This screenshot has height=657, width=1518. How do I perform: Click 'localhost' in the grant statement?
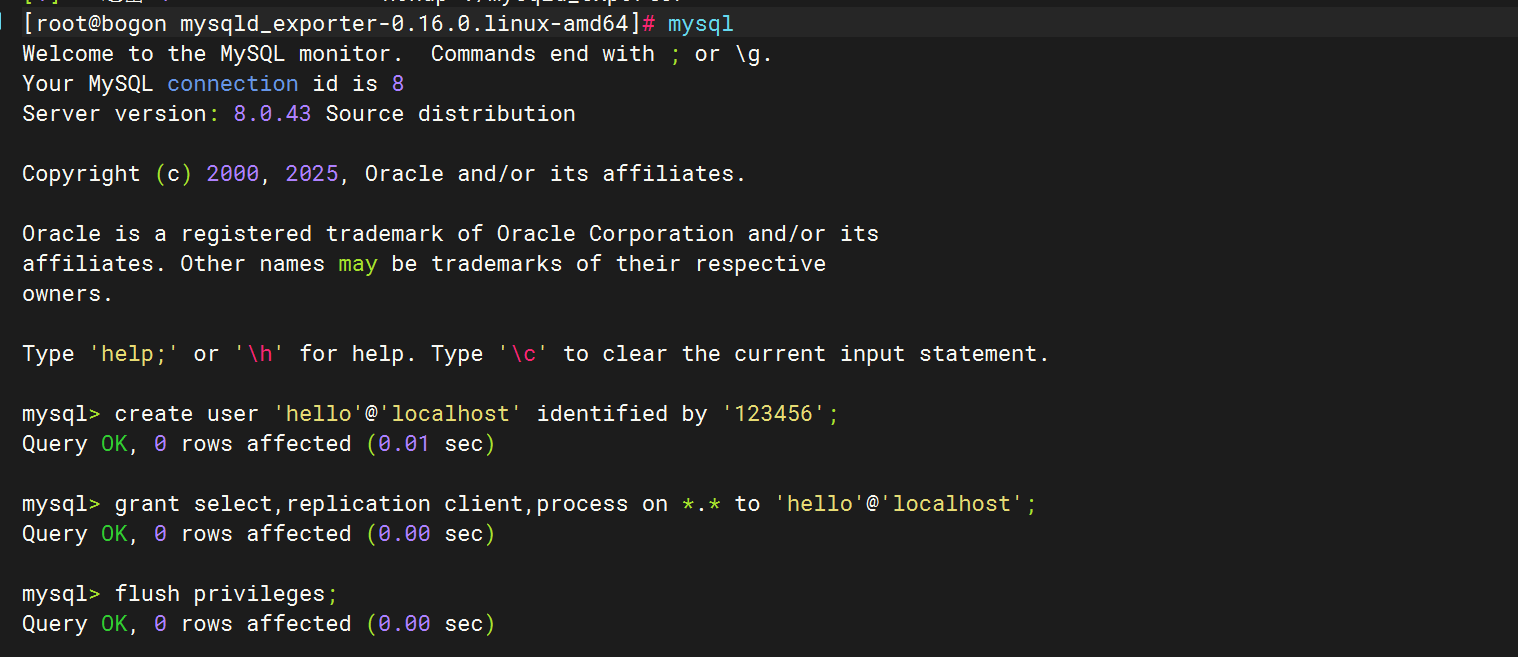click(x=951, y=504)
